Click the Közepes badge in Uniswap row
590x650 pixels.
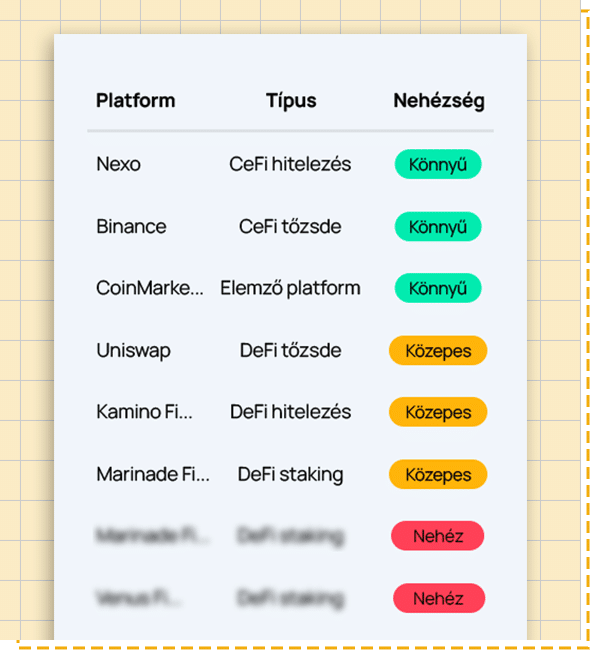(438, 351)
